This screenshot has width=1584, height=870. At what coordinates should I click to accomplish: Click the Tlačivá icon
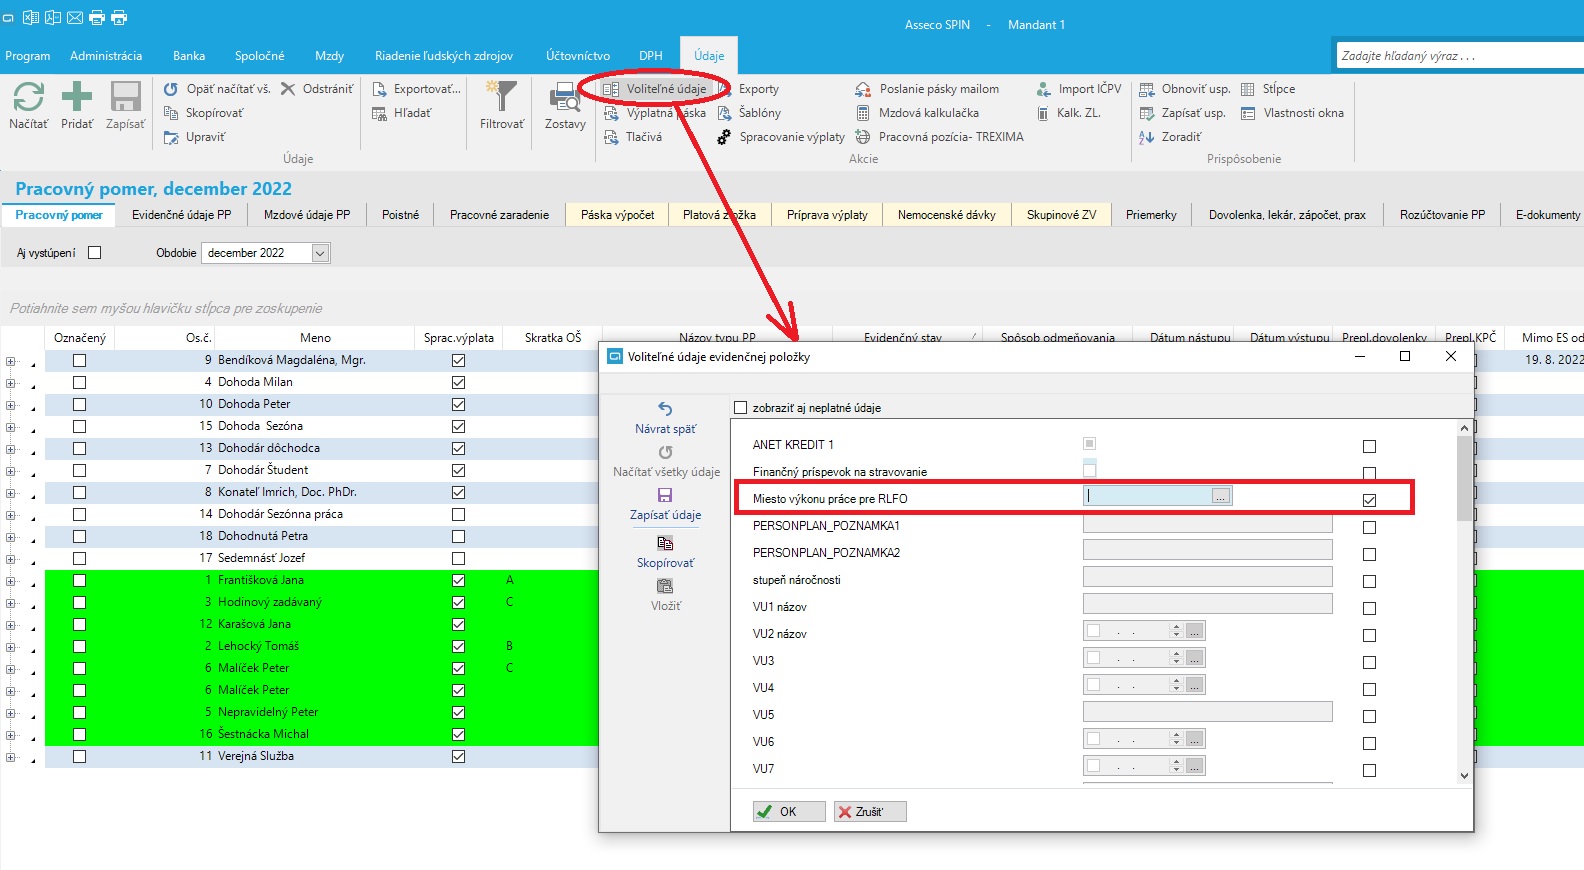tap(612, 137)
